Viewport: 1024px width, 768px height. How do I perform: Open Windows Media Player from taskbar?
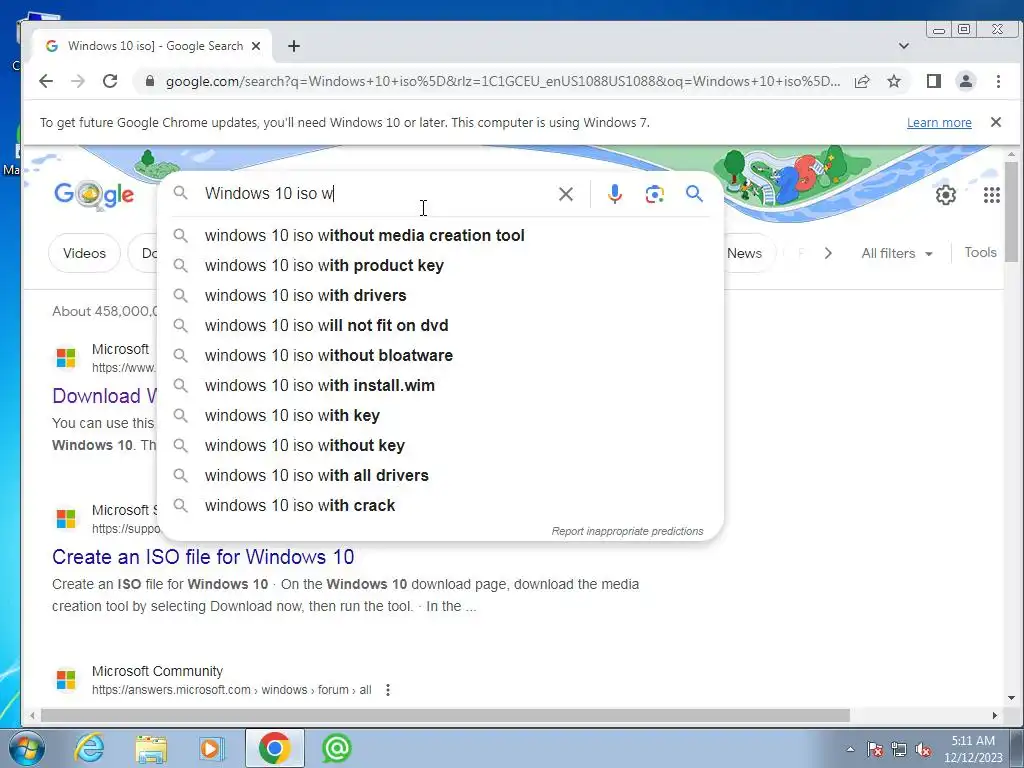pyautogui.click(x=212, y=748)
